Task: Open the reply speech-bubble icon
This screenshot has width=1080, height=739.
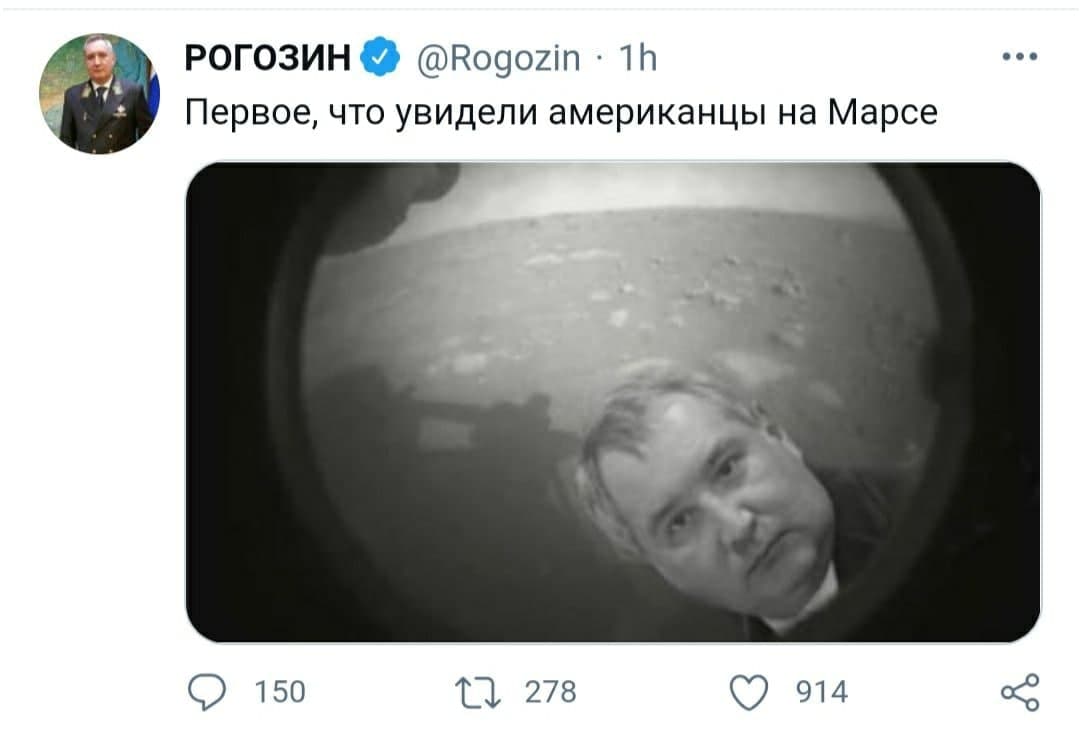Action: (x=207, y=691)
